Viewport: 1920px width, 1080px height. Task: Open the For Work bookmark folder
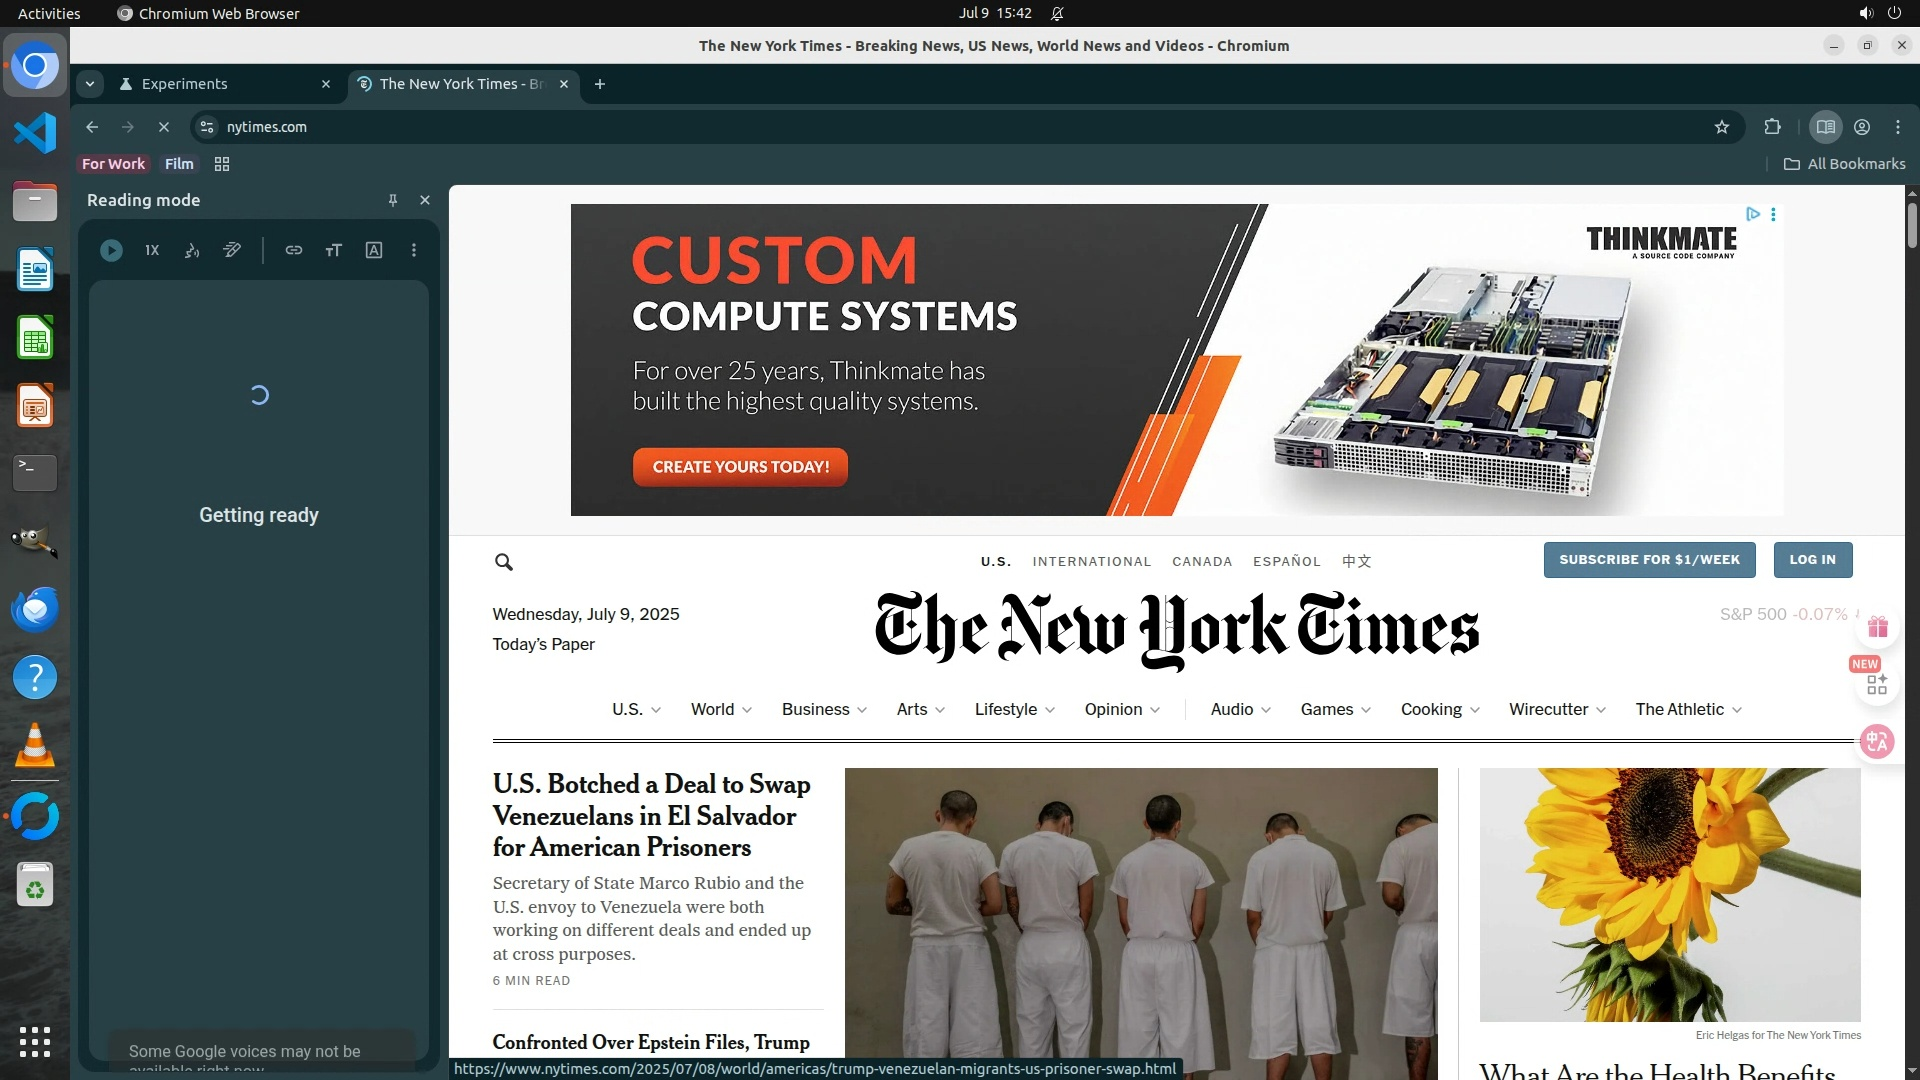point(113,164)
